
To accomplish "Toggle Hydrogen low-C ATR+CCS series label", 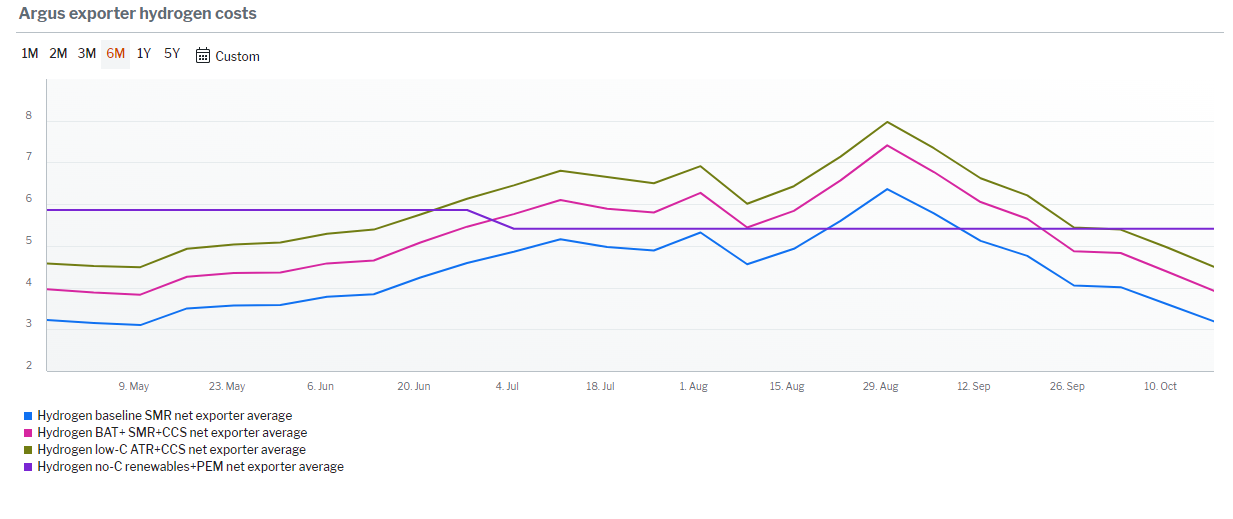I will point(171,450).
